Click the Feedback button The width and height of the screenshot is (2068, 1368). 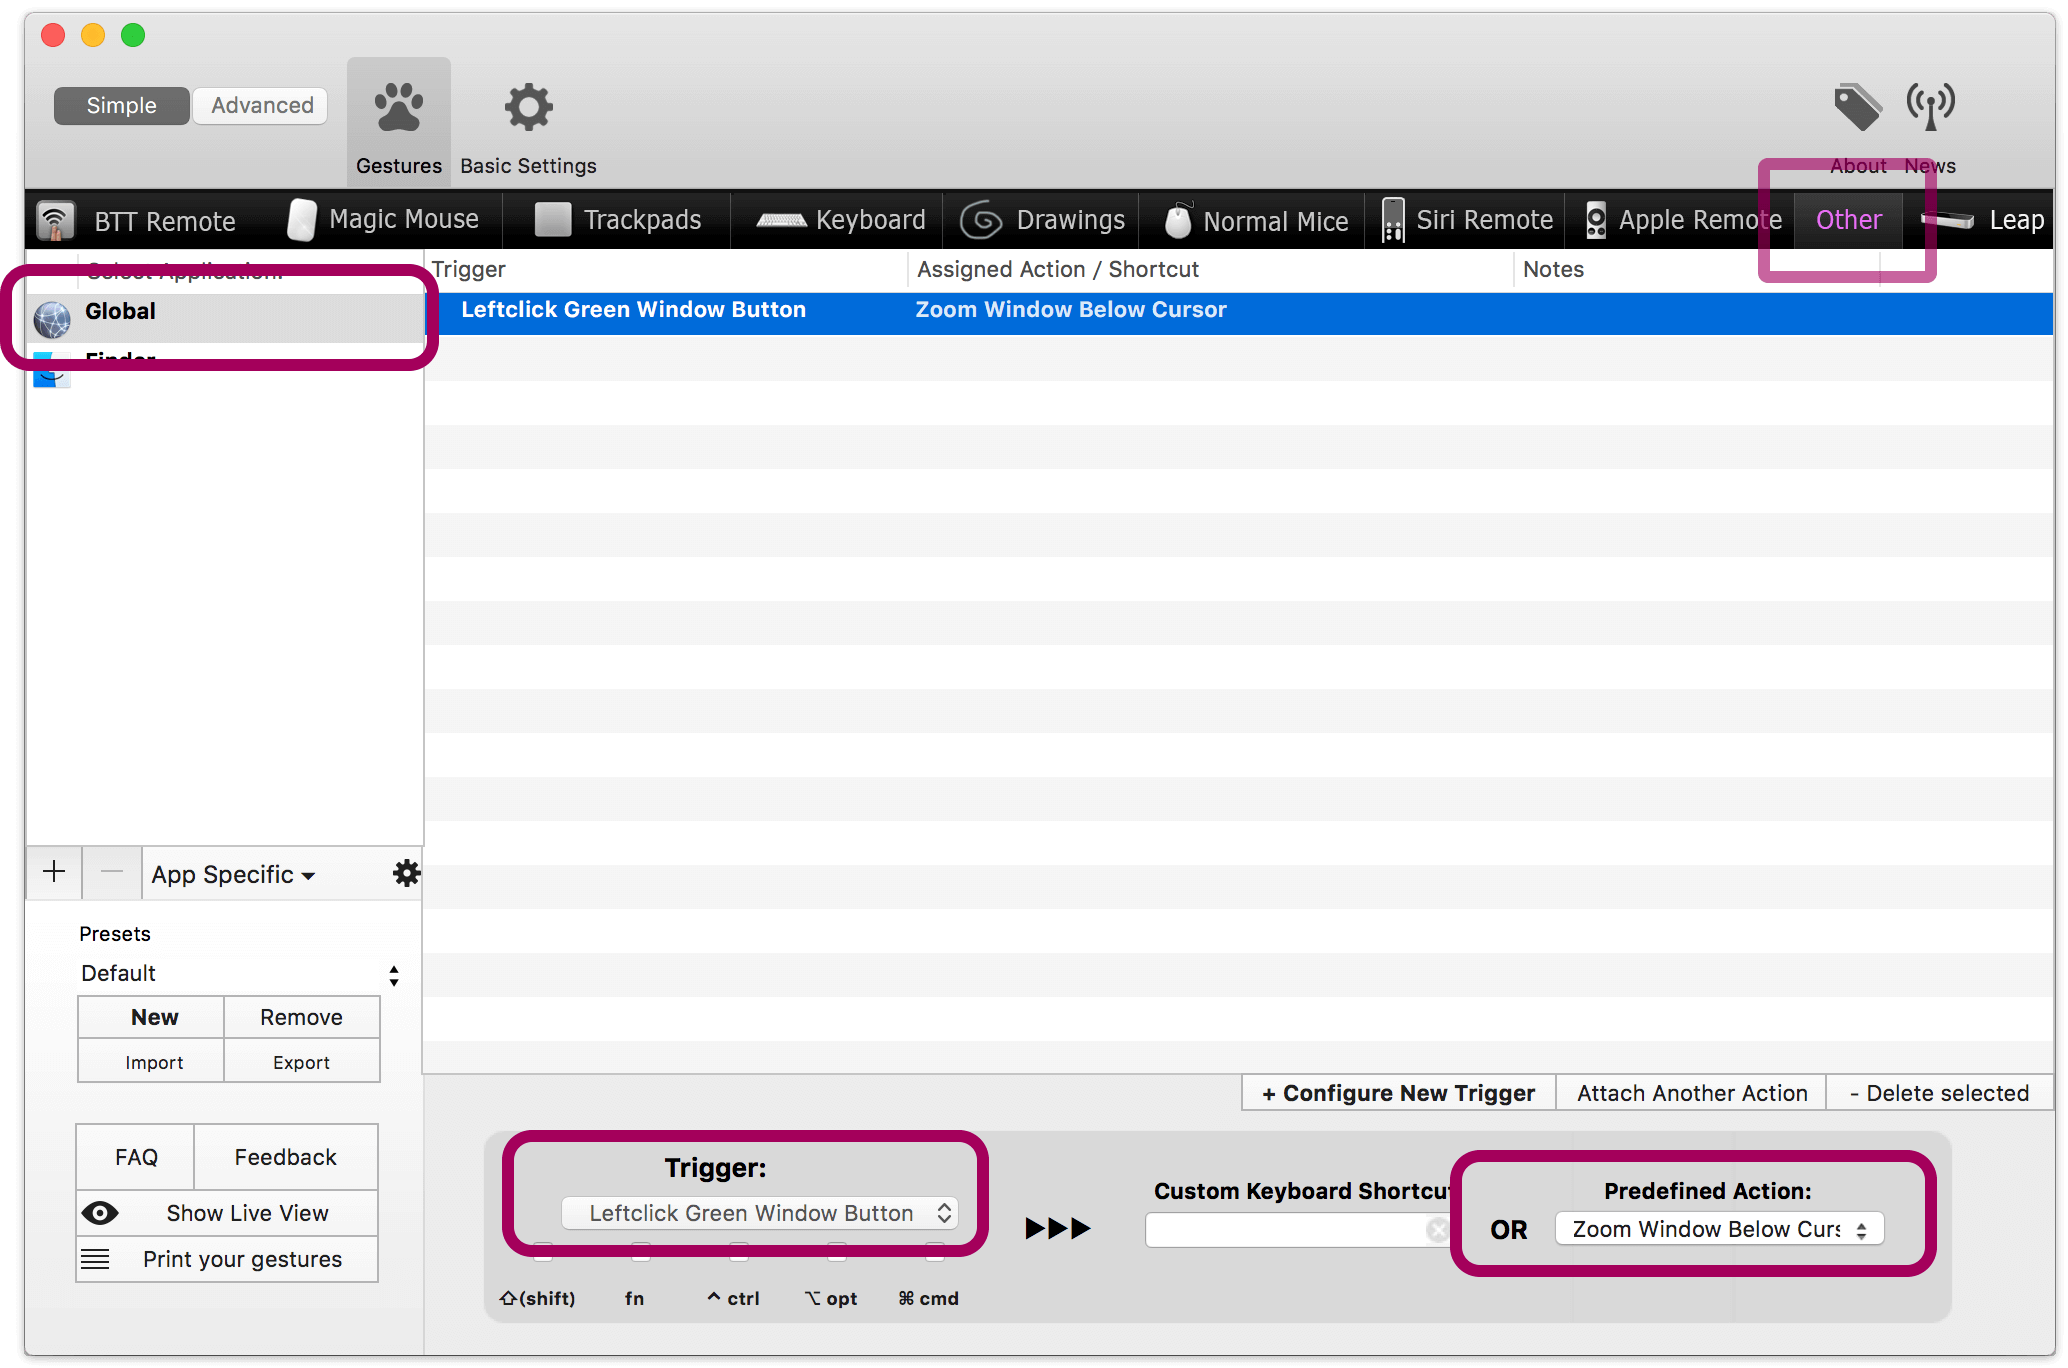click(285, 1157)
